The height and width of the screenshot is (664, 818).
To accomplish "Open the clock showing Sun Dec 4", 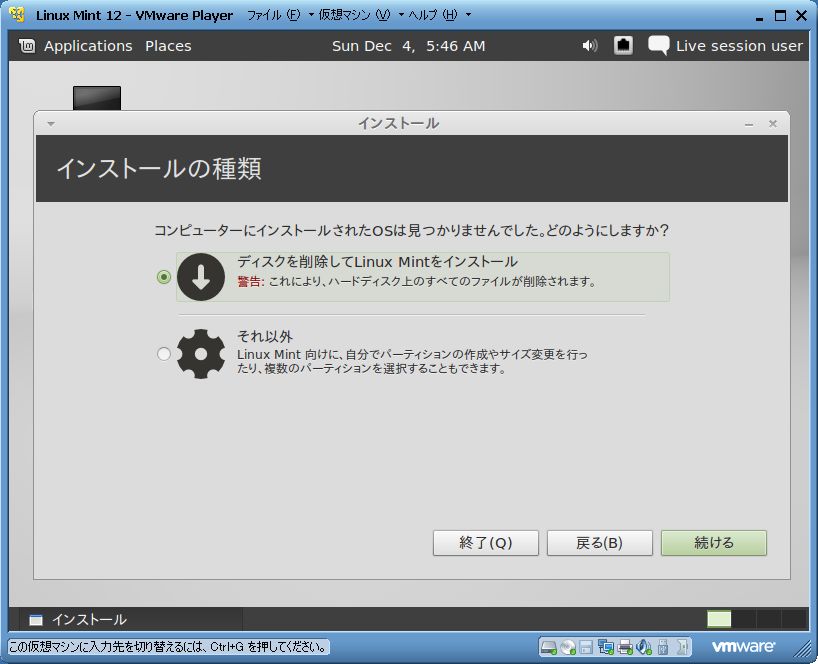I will pos(408,46).
